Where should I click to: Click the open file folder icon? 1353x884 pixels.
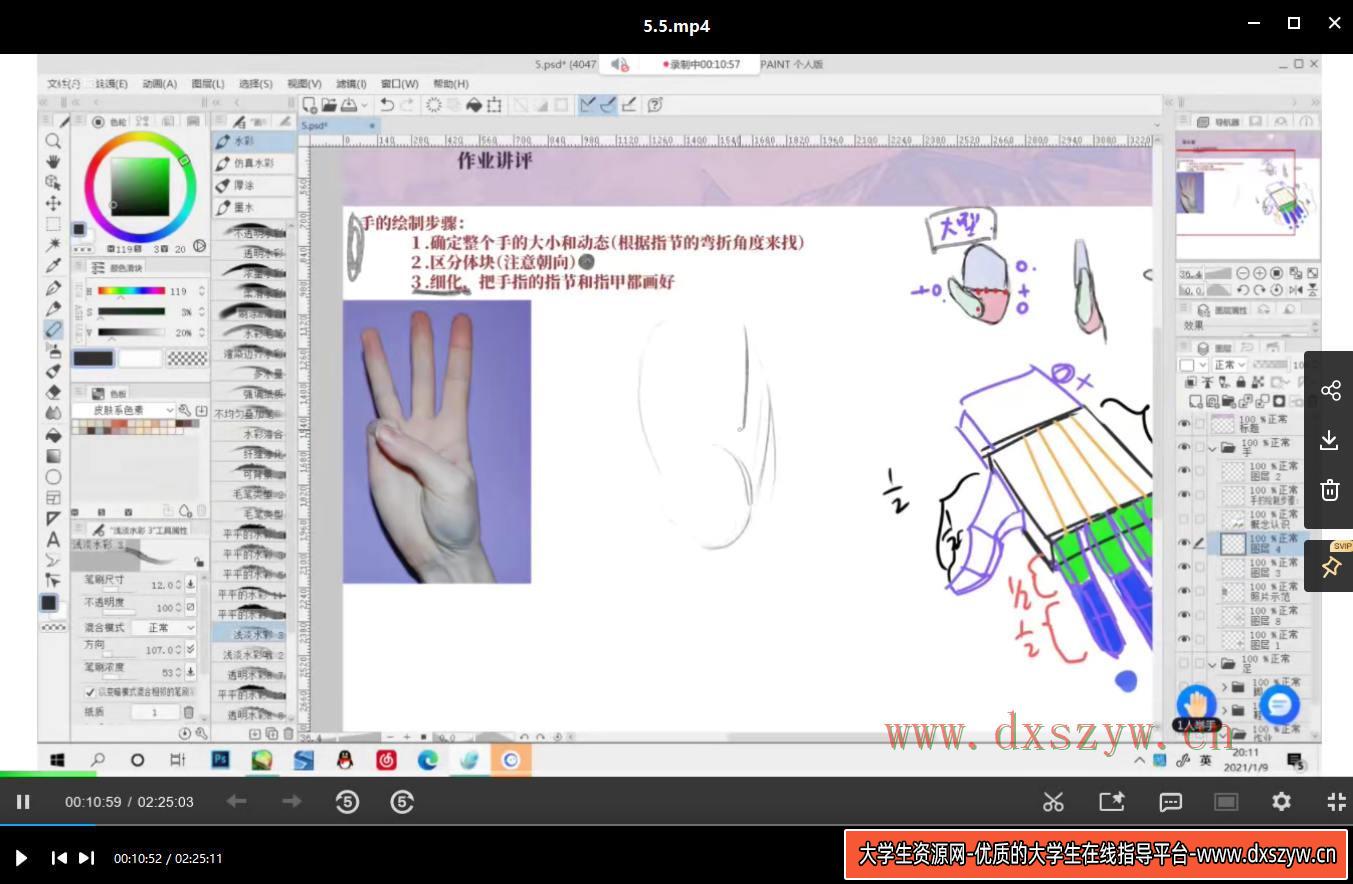click(x=329, y=104)
